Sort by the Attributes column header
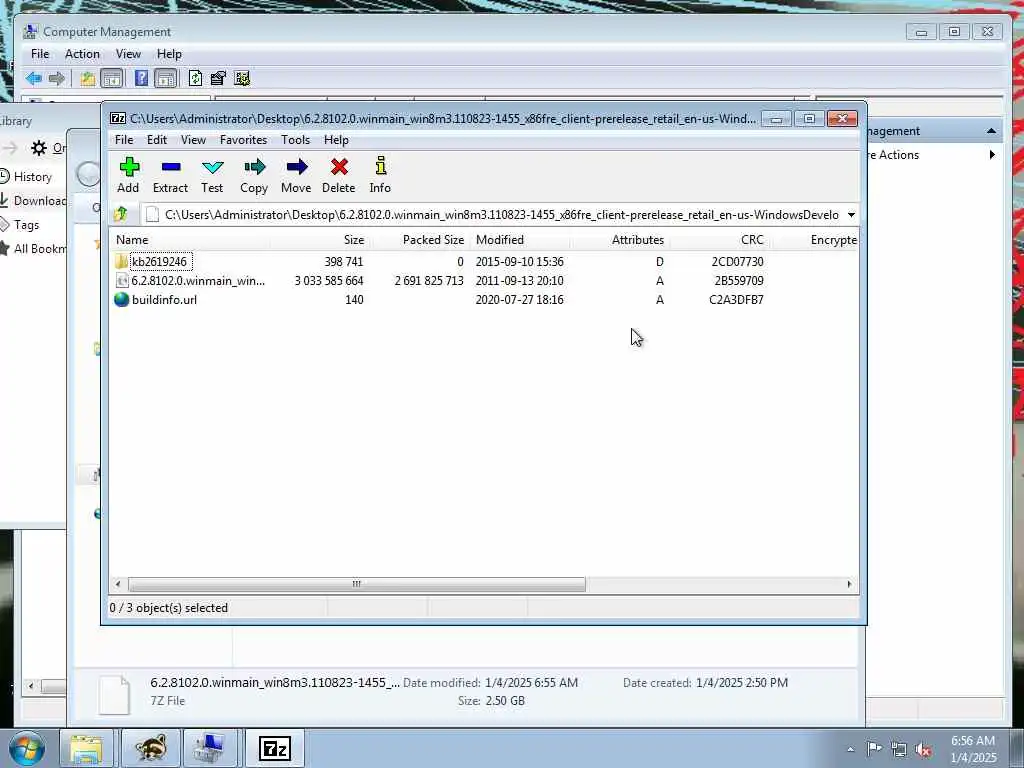 [620, 240]
